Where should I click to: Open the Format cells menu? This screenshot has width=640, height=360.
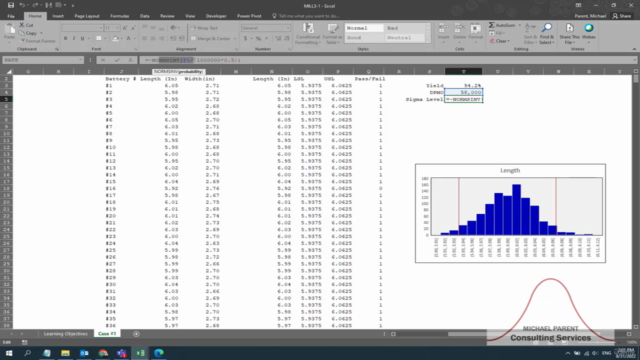pyautogui.click(x=476, y=33)
